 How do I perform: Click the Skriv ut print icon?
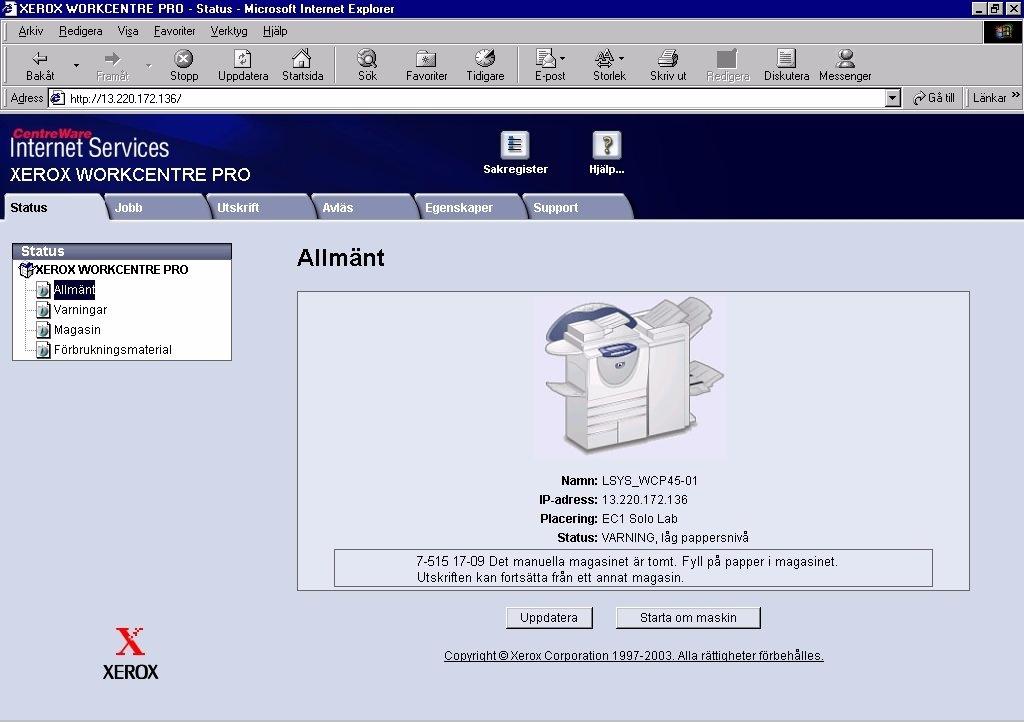(667, 59)
